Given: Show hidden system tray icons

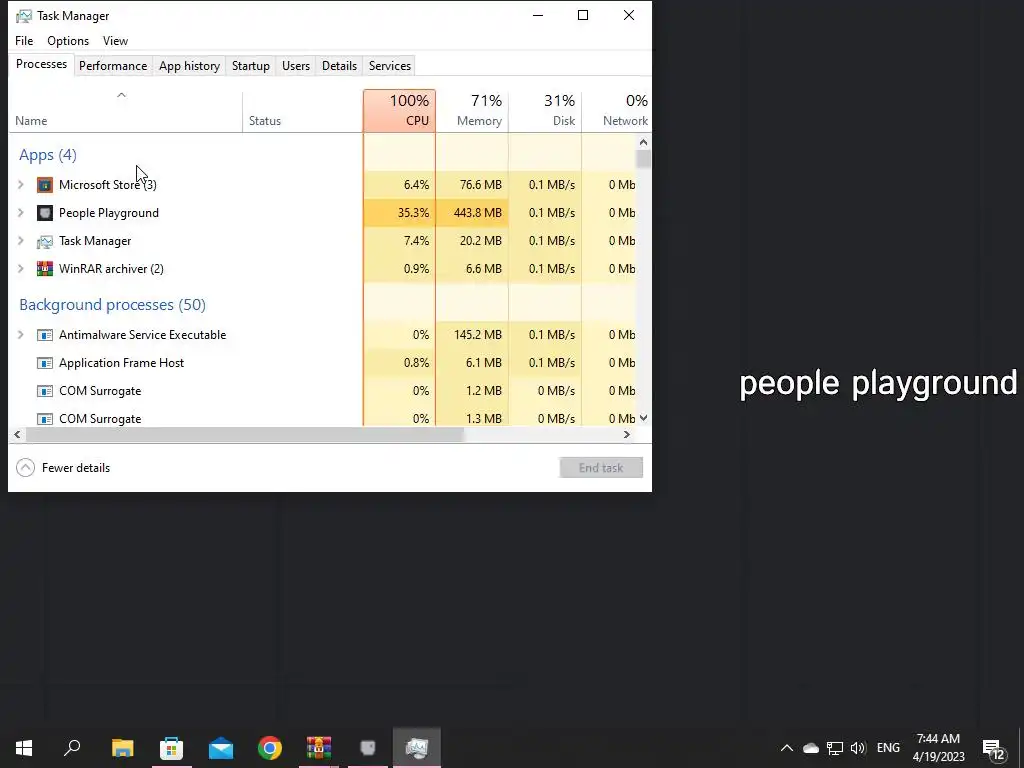Looking at the screenshot, I should pyautogui.click(x=787, y=748).
